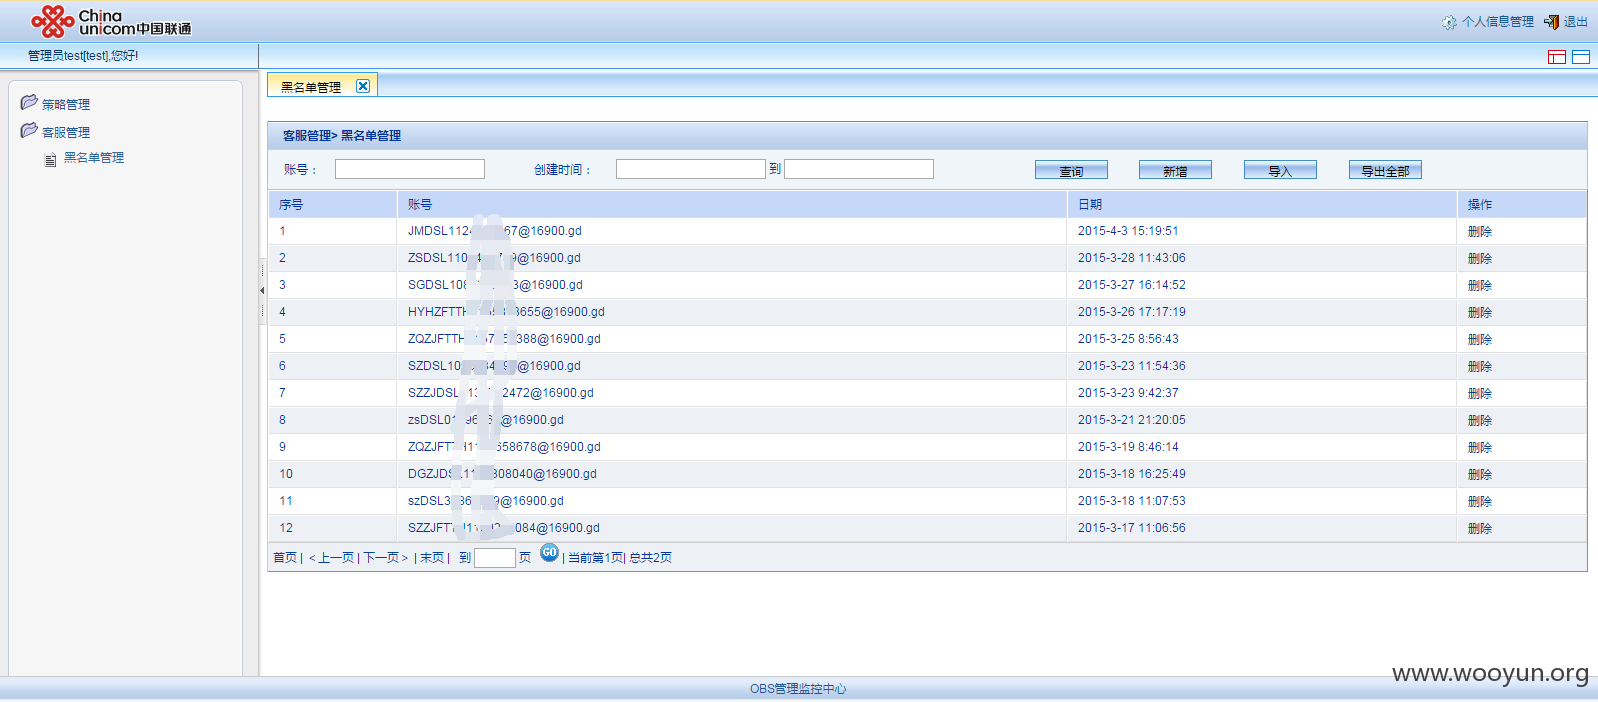Click the logout door icon

(x=1551, y=22)
